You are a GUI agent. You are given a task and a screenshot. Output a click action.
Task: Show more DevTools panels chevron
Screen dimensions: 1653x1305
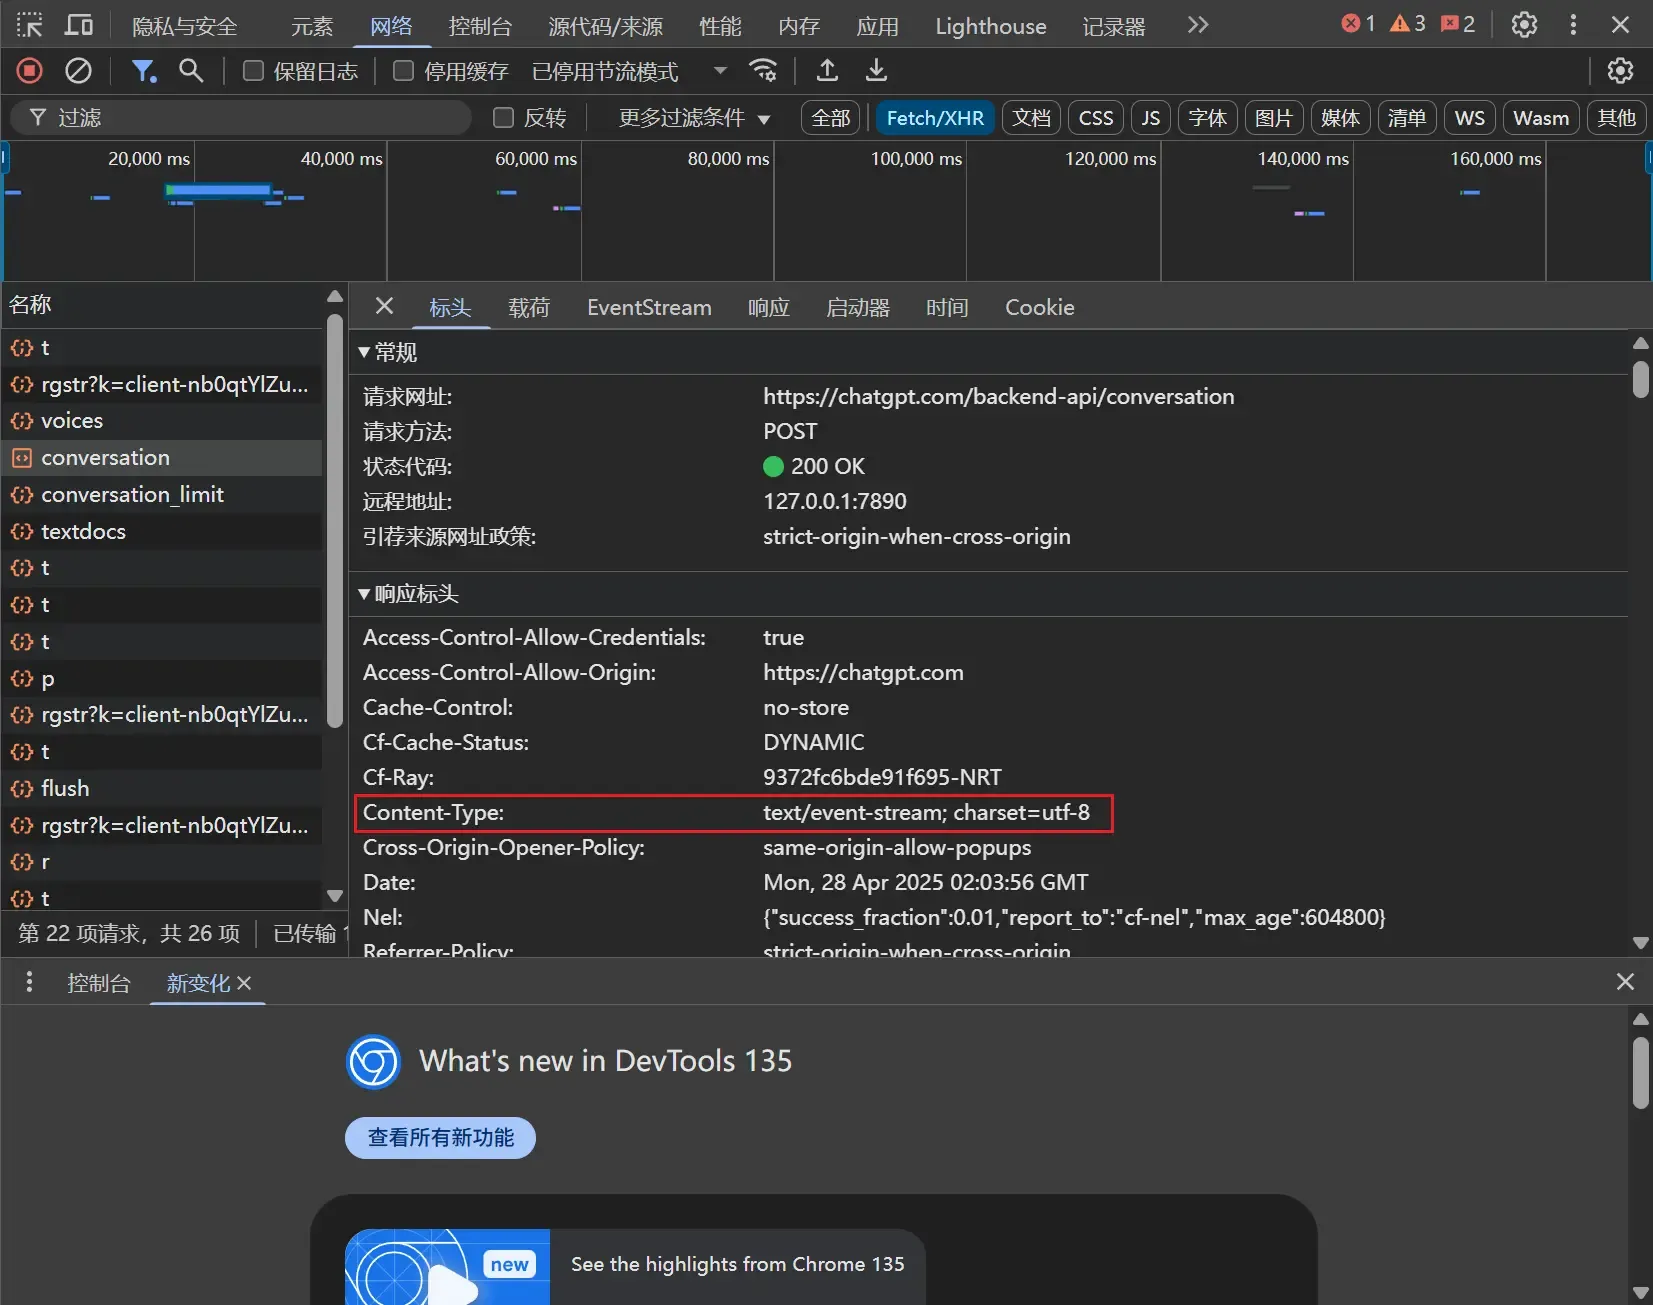click(x=1198, y=25)
